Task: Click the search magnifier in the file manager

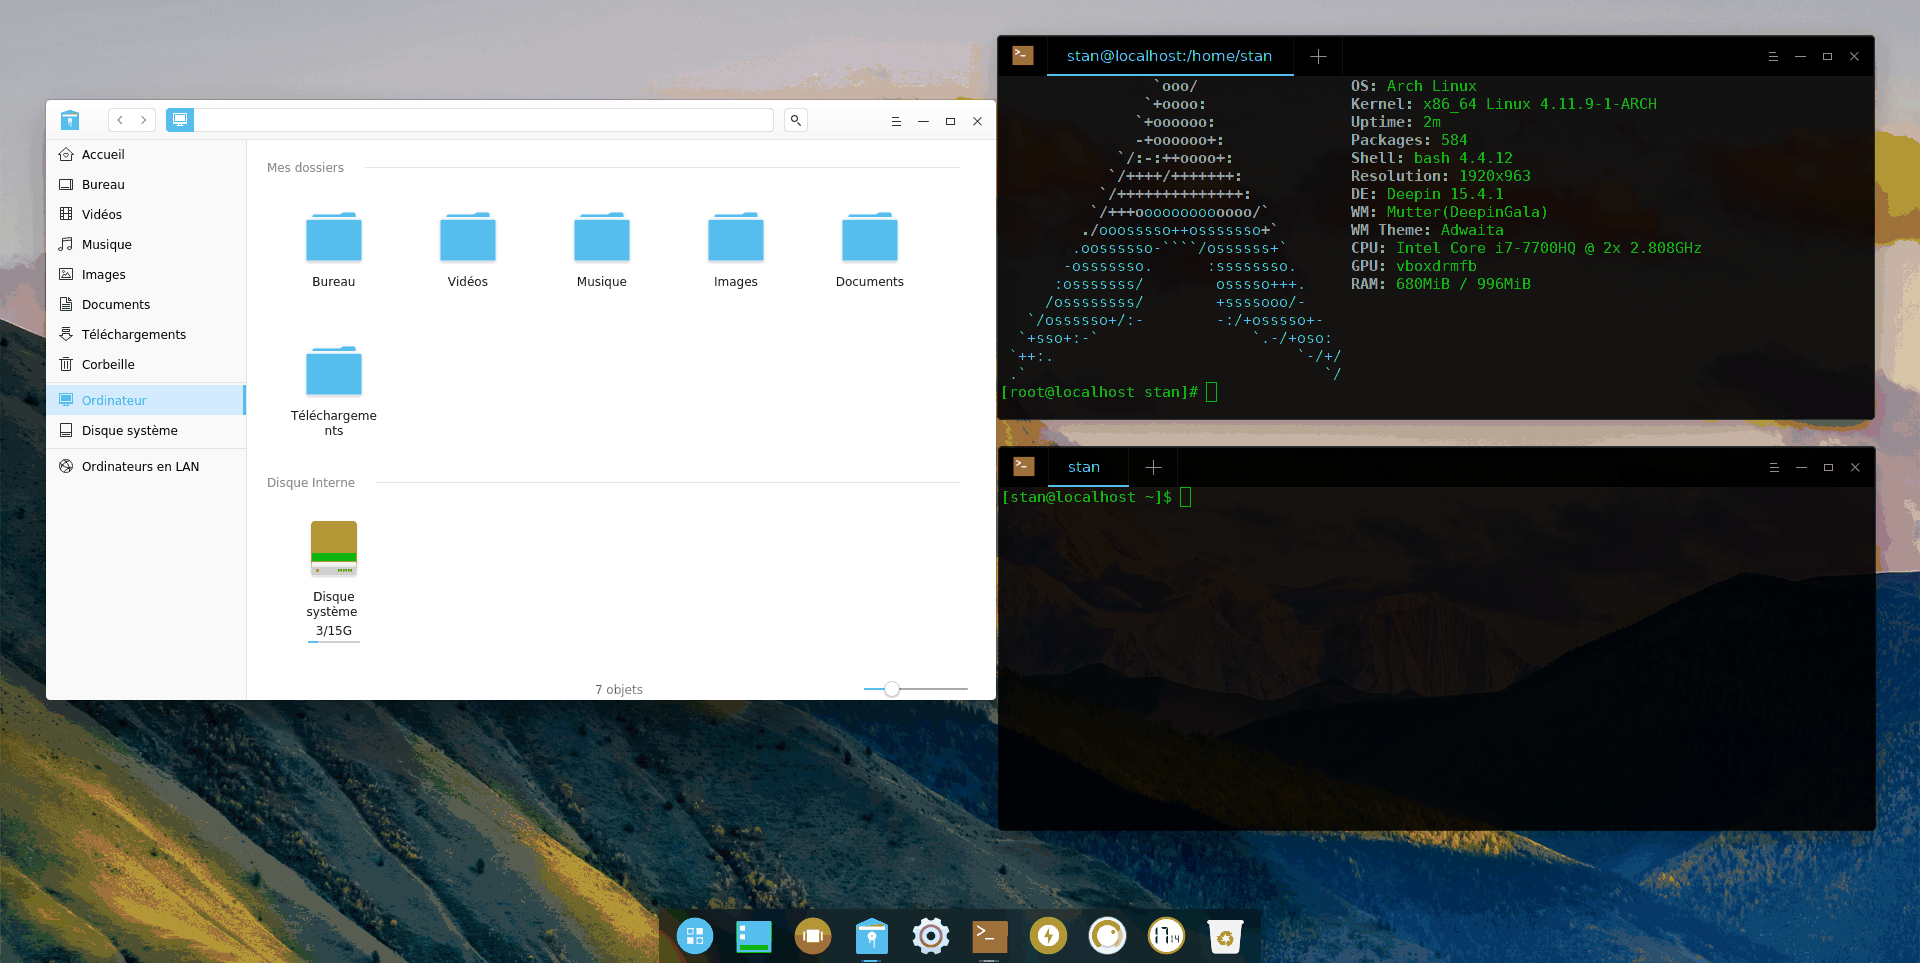Action: point(795,120)
